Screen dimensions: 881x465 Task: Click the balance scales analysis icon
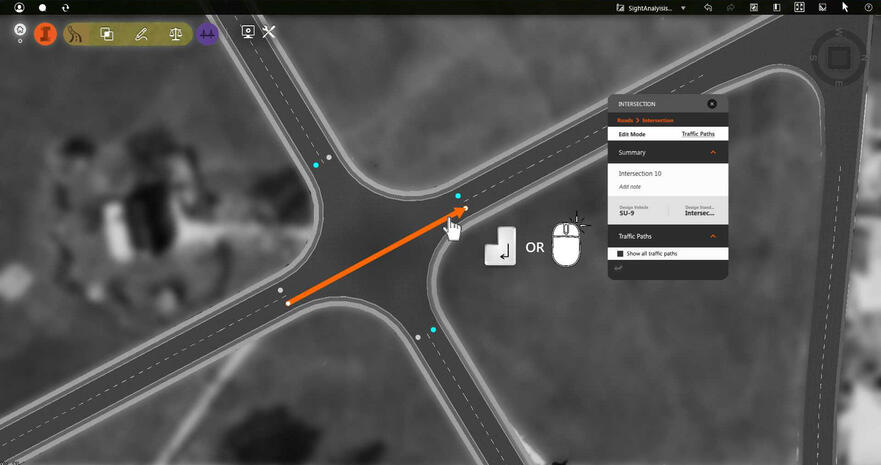(x=176, y=33)
